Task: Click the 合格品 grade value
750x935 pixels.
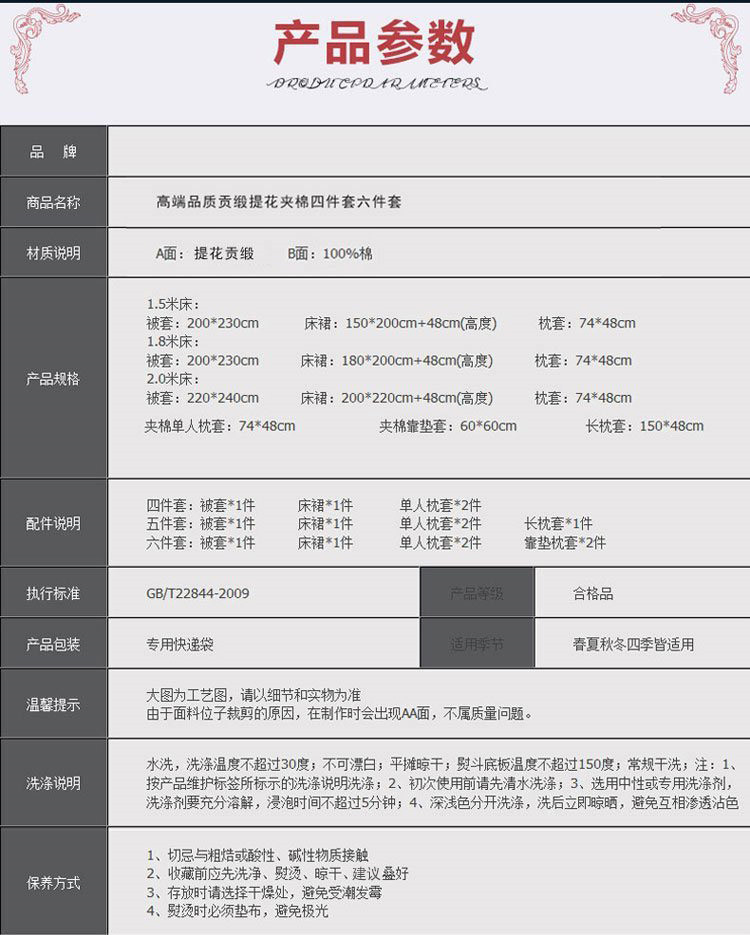Action: 593,593
